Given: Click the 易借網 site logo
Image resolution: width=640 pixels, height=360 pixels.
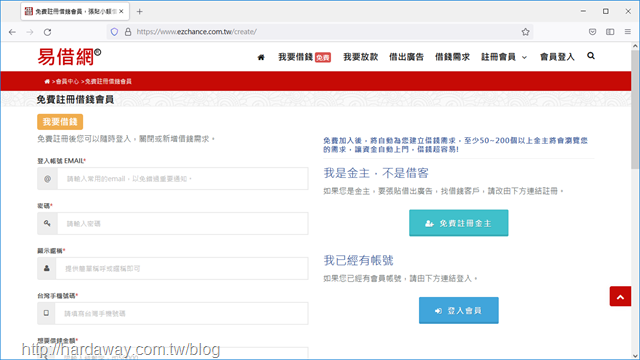Looking at the screenshot, I should pos(69,57).
